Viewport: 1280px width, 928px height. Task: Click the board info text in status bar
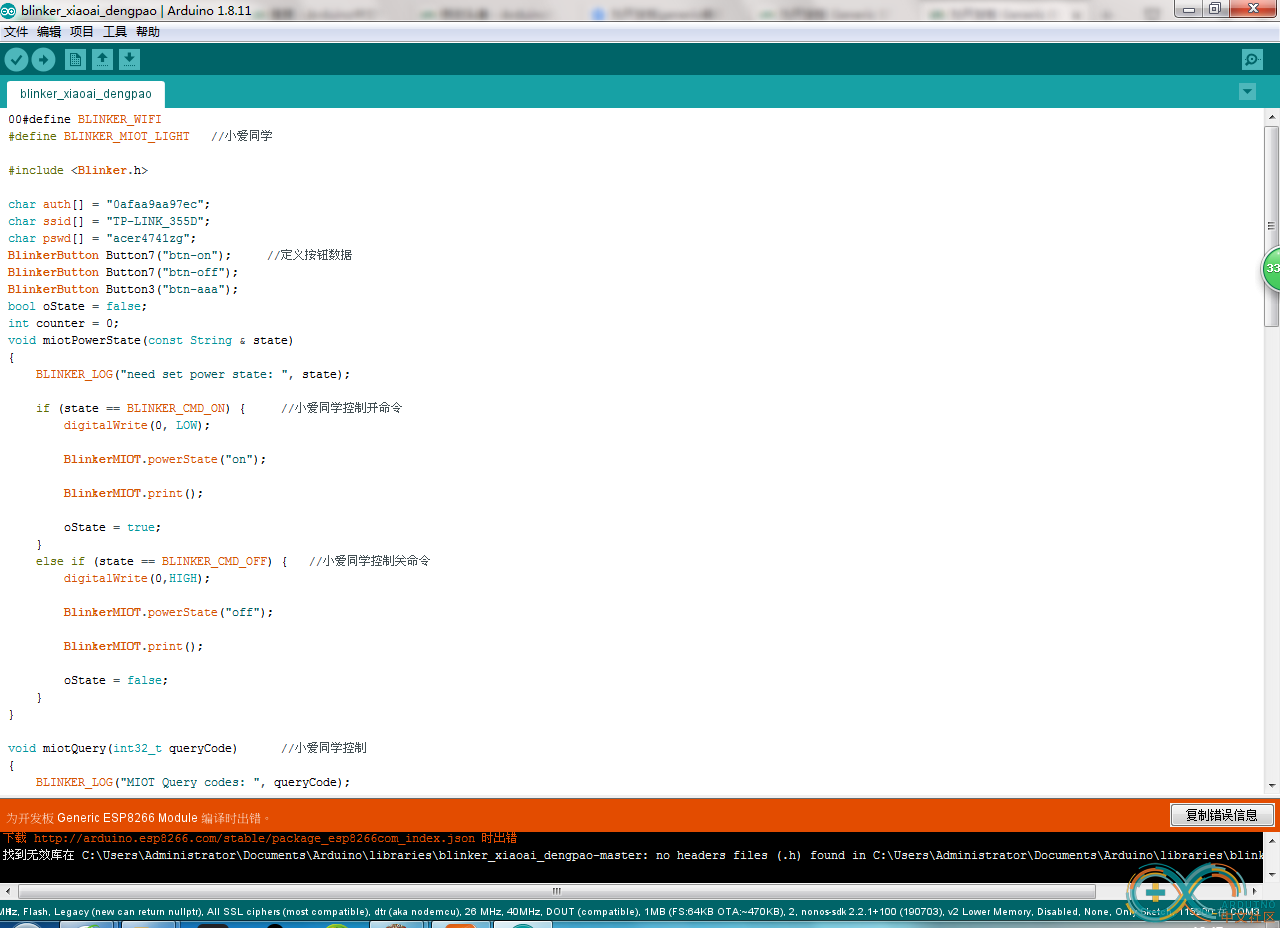tap(630, 912)
